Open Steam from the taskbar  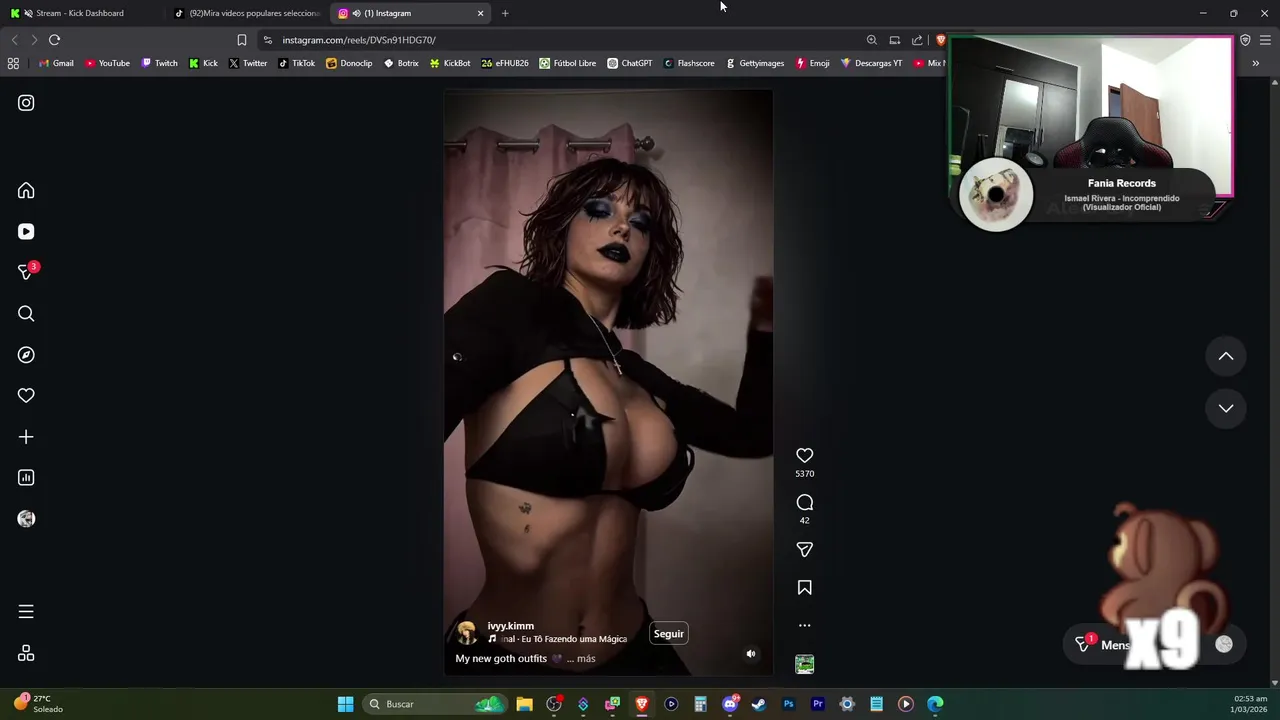[x=759, y=704]
